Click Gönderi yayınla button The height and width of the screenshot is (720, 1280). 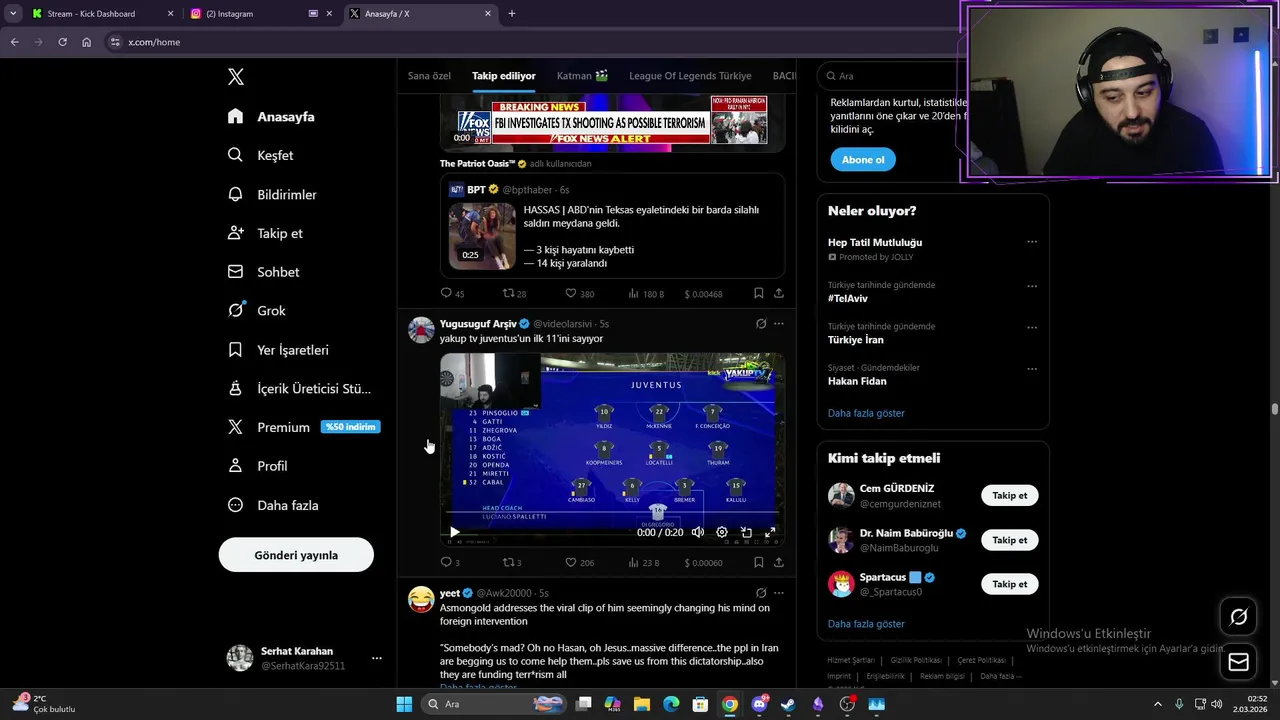(x=296, y=555)
